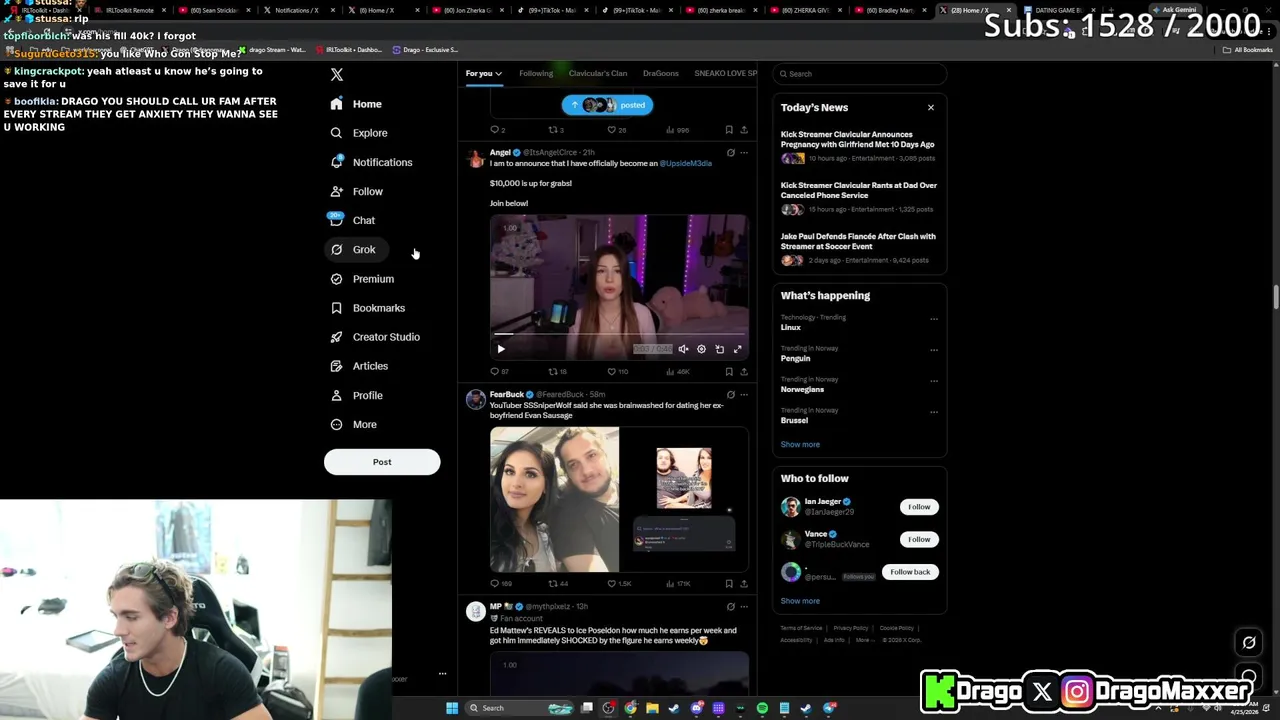1280x720 pixels.
Task: Click the Profile person icon
Action: click(x=336, y=395)
